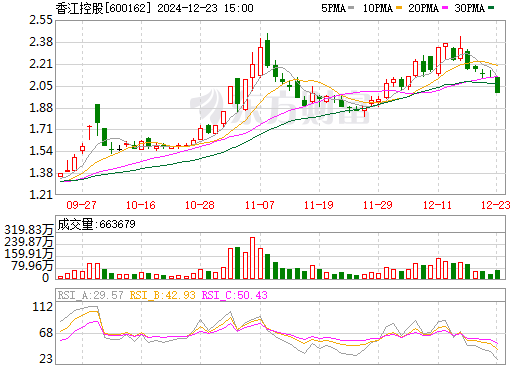Click the 20PMA magenta legend swatch

pos(445,8)
